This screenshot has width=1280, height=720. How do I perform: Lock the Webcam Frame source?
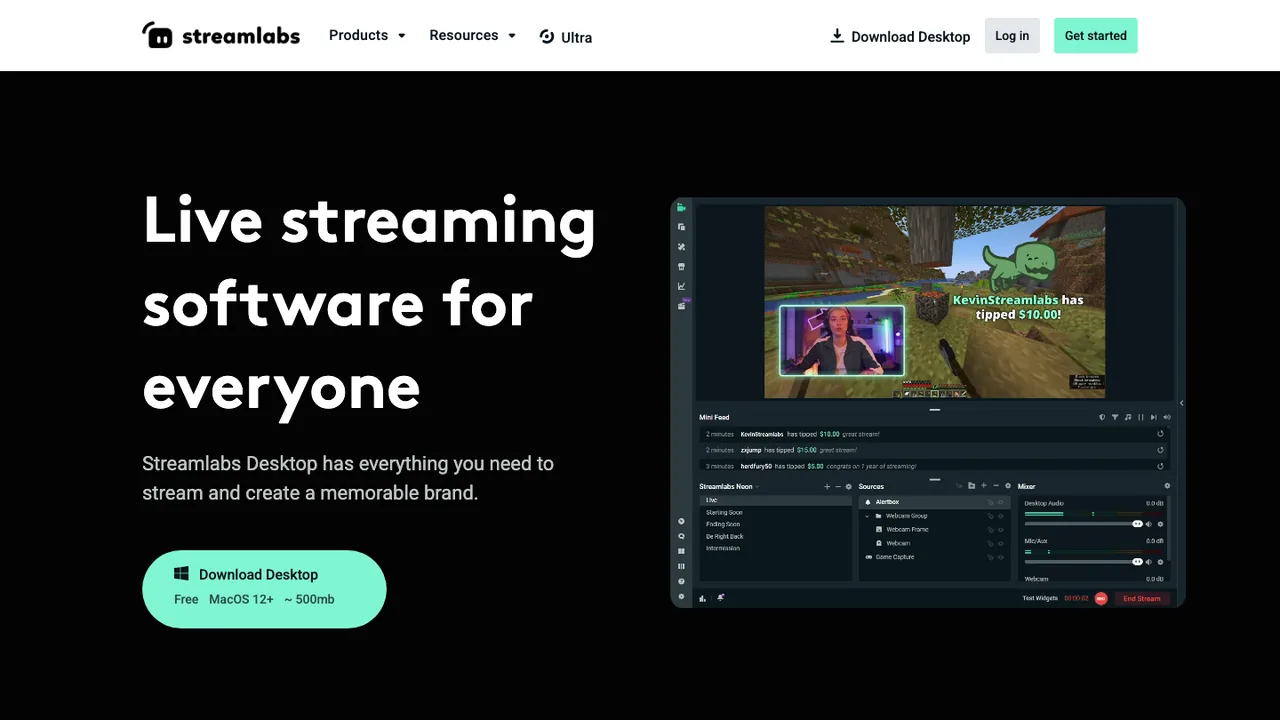point(990,530)
